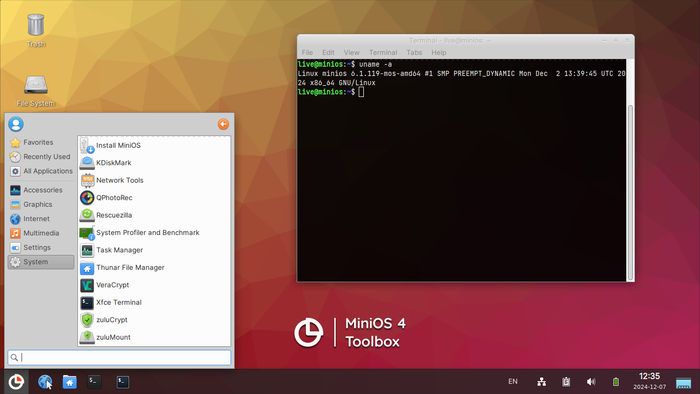Select the Favorites category
700x394 pixels.
[41, 142]
